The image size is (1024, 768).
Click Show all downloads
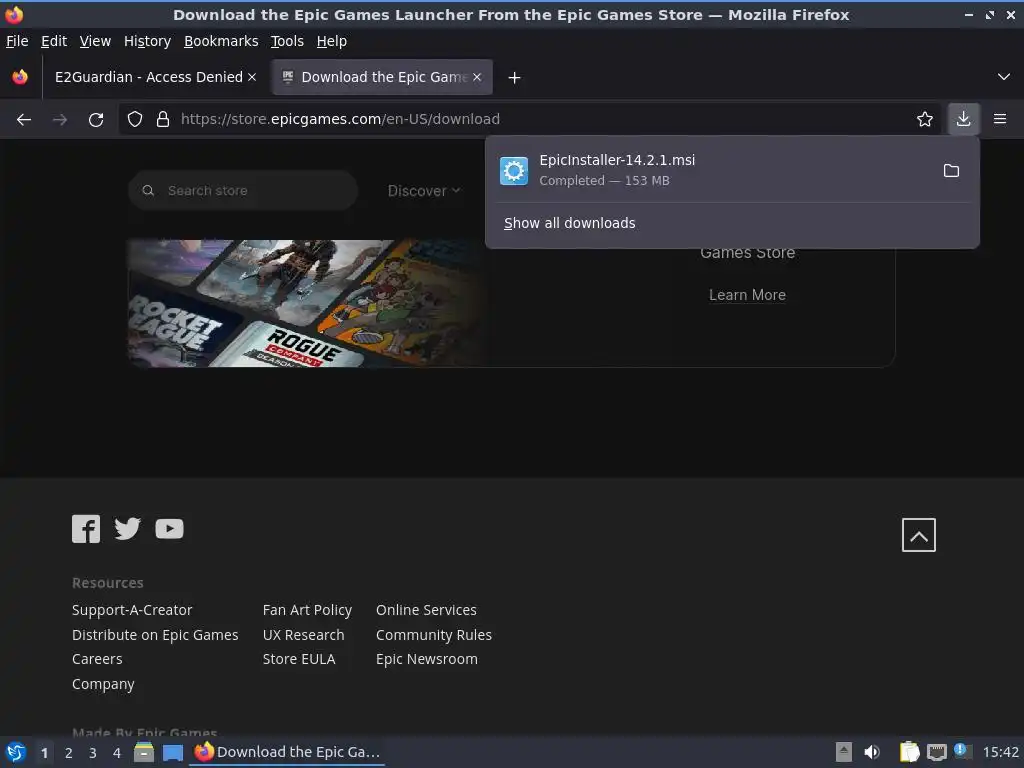click(x=569, y=223)
